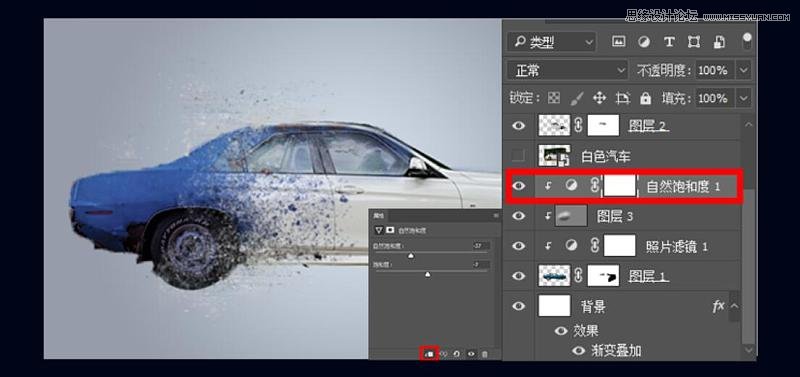Toggle the layer filtering on/off switch

[x=747, y=41]
